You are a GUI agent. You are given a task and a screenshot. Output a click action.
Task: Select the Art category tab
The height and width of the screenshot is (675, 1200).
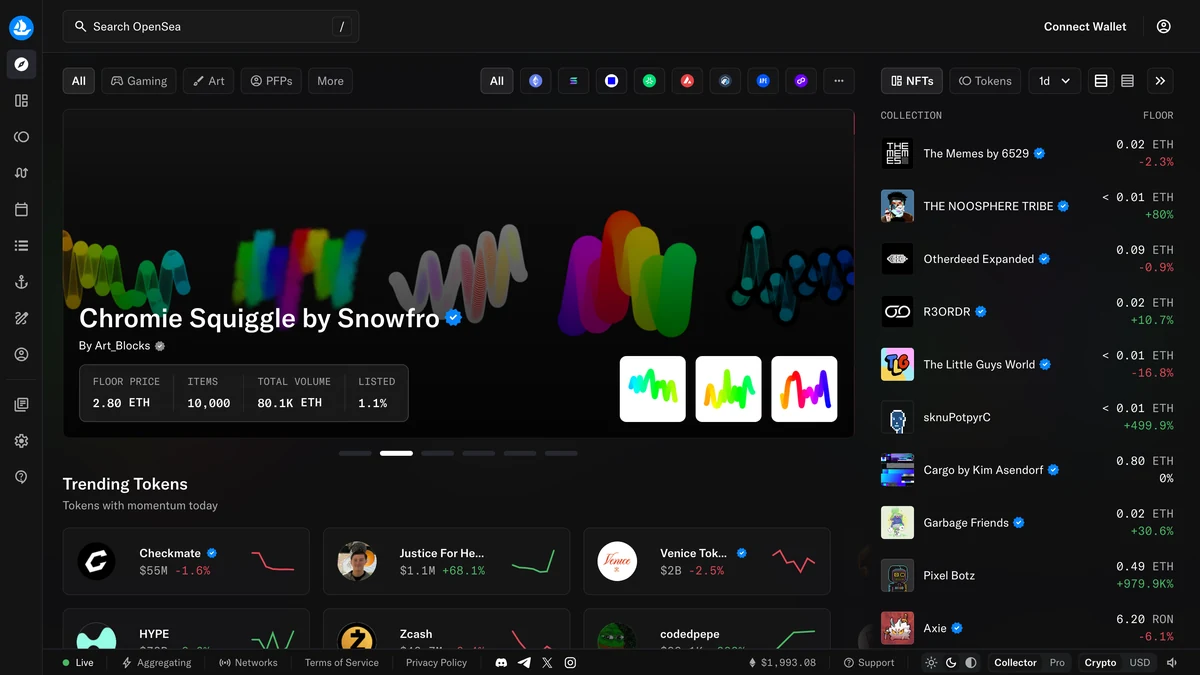209,81
